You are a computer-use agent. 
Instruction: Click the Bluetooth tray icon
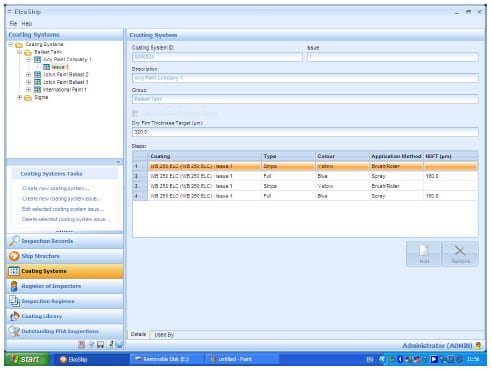[x=400, y=359]
